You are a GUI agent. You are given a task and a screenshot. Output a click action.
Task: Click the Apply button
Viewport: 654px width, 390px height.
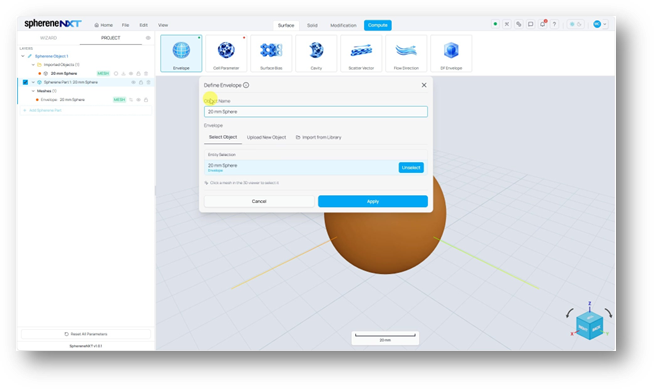[x=373, y=201]
